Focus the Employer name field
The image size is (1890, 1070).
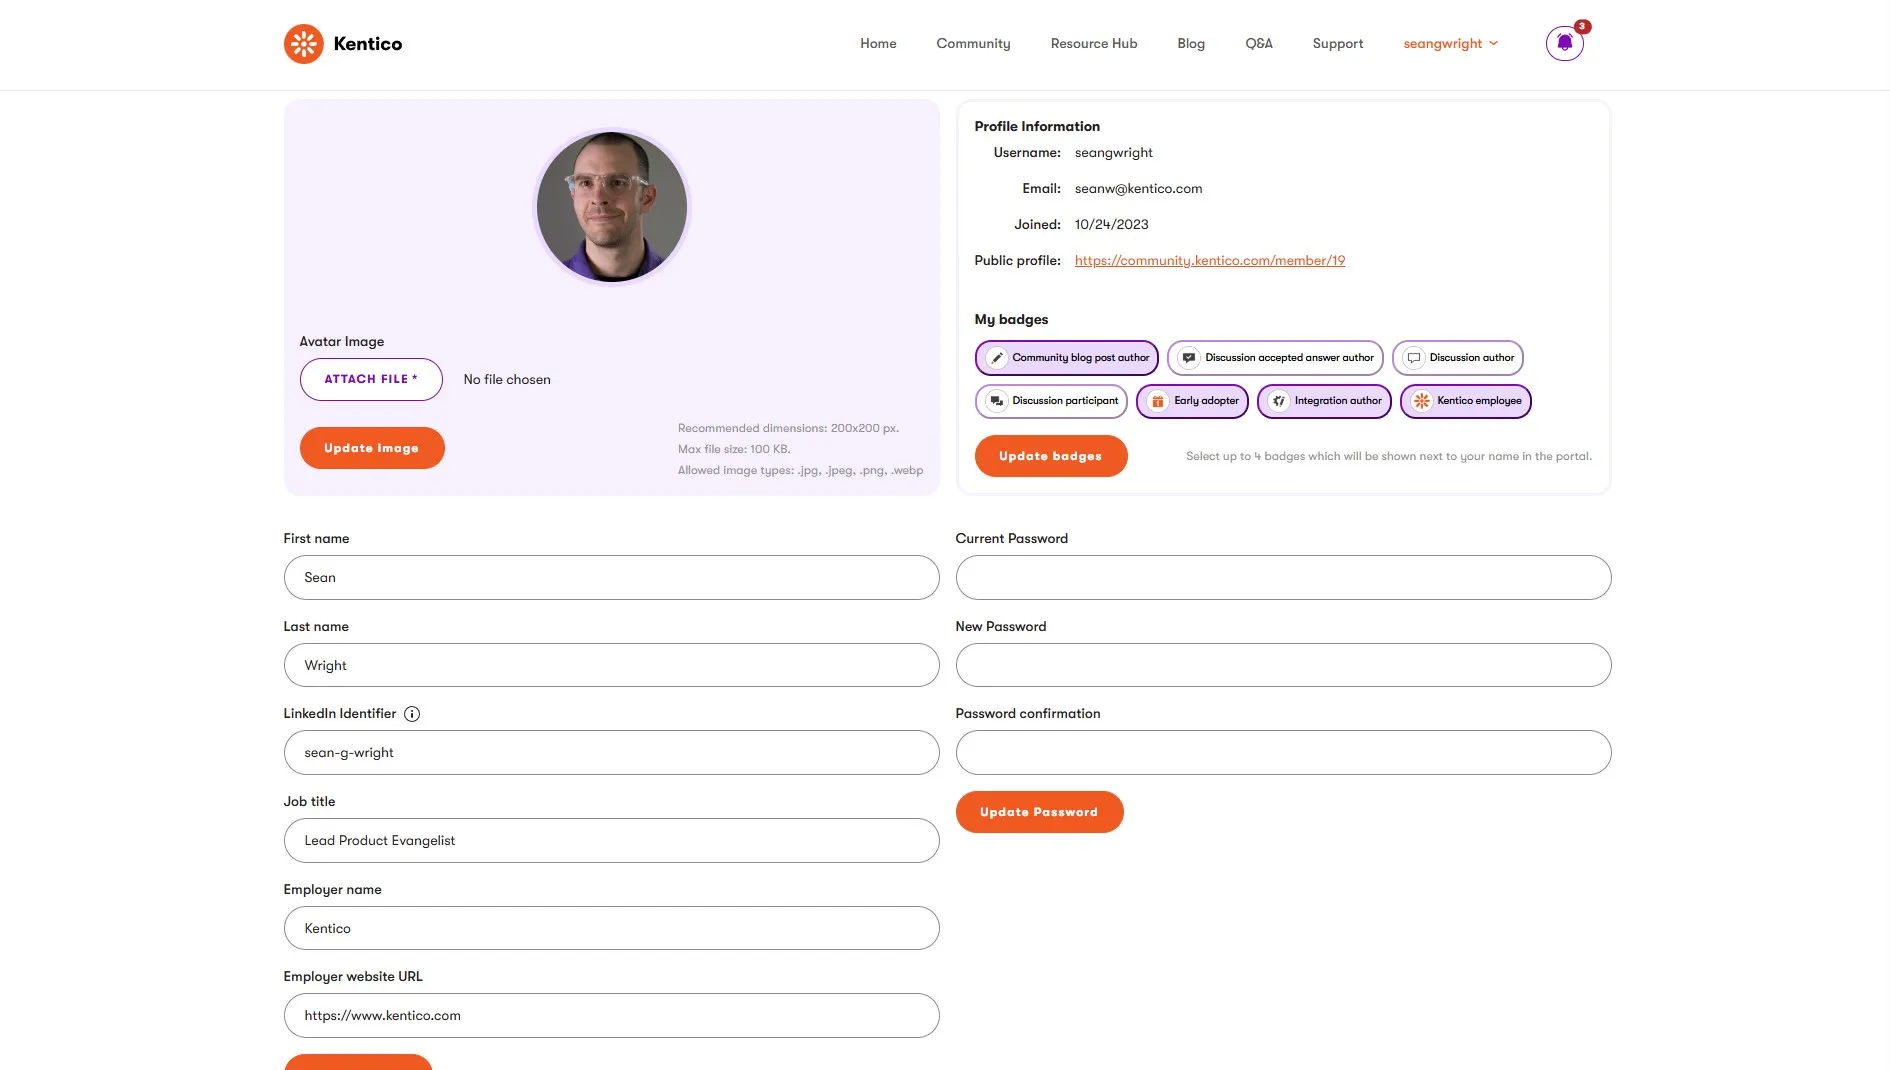click(x=612, y=929)
